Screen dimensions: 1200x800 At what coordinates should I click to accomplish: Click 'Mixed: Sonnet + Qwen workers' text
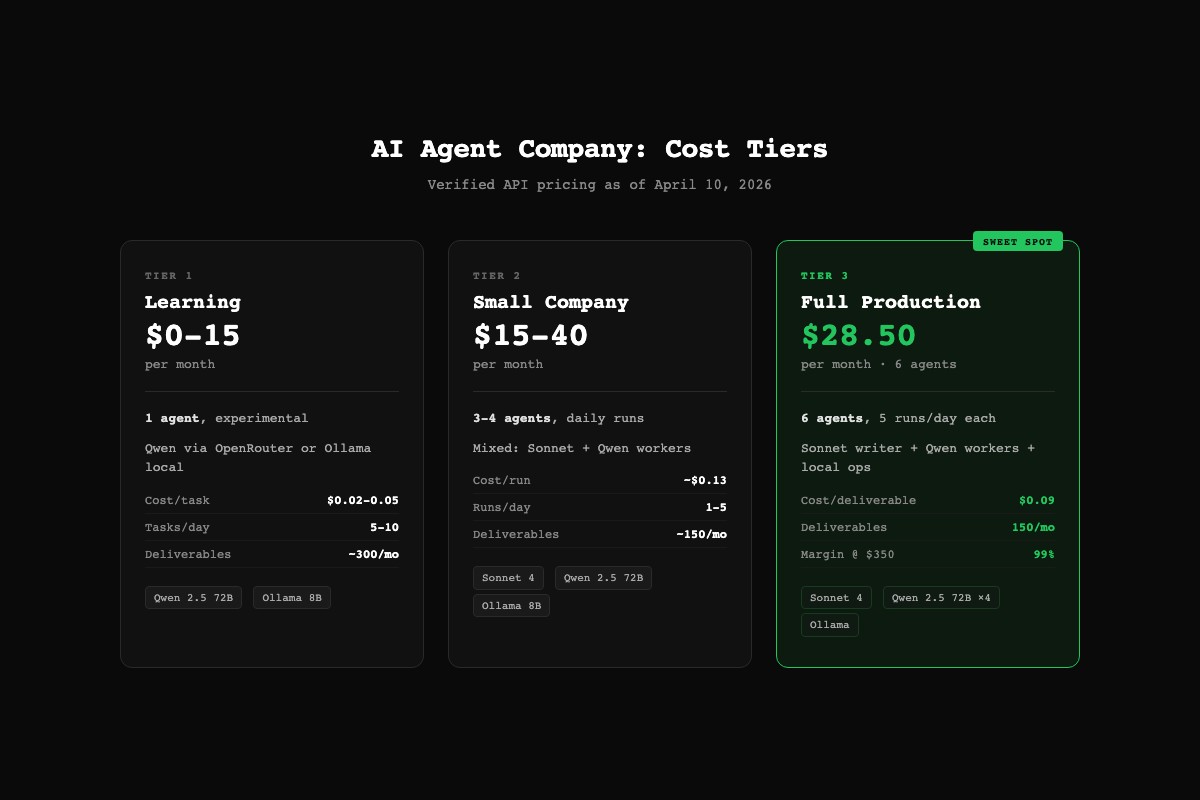tap(582, 447)
